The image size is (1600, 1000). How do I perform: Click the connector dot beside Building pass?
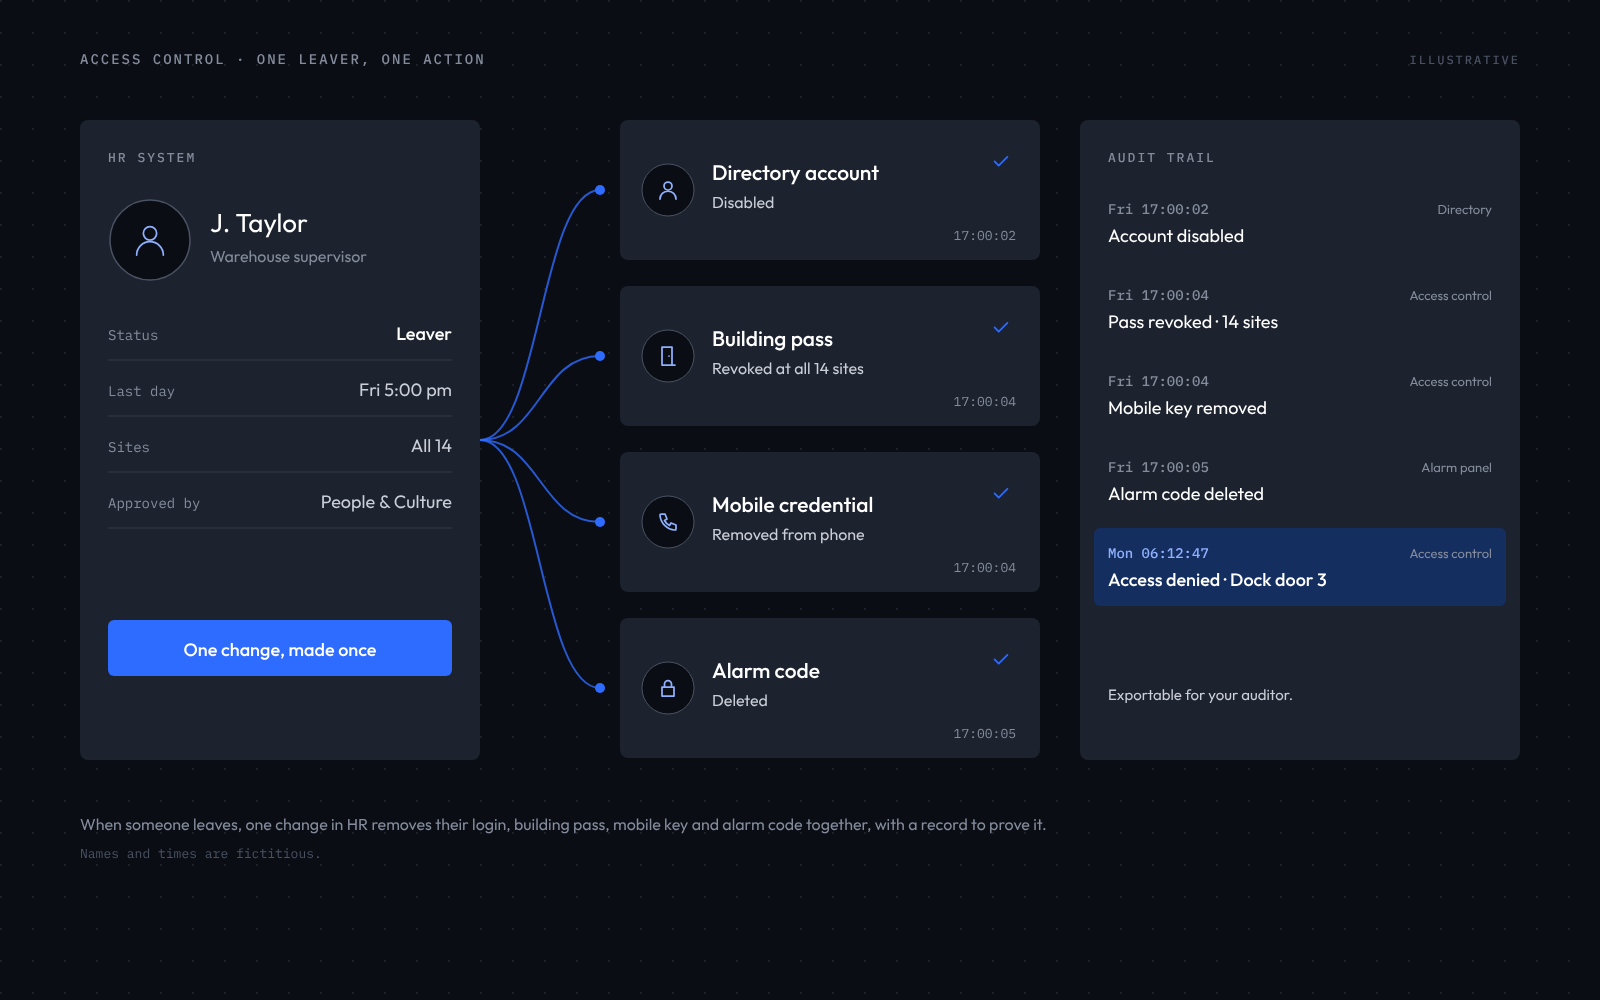[x=600, y=356]
